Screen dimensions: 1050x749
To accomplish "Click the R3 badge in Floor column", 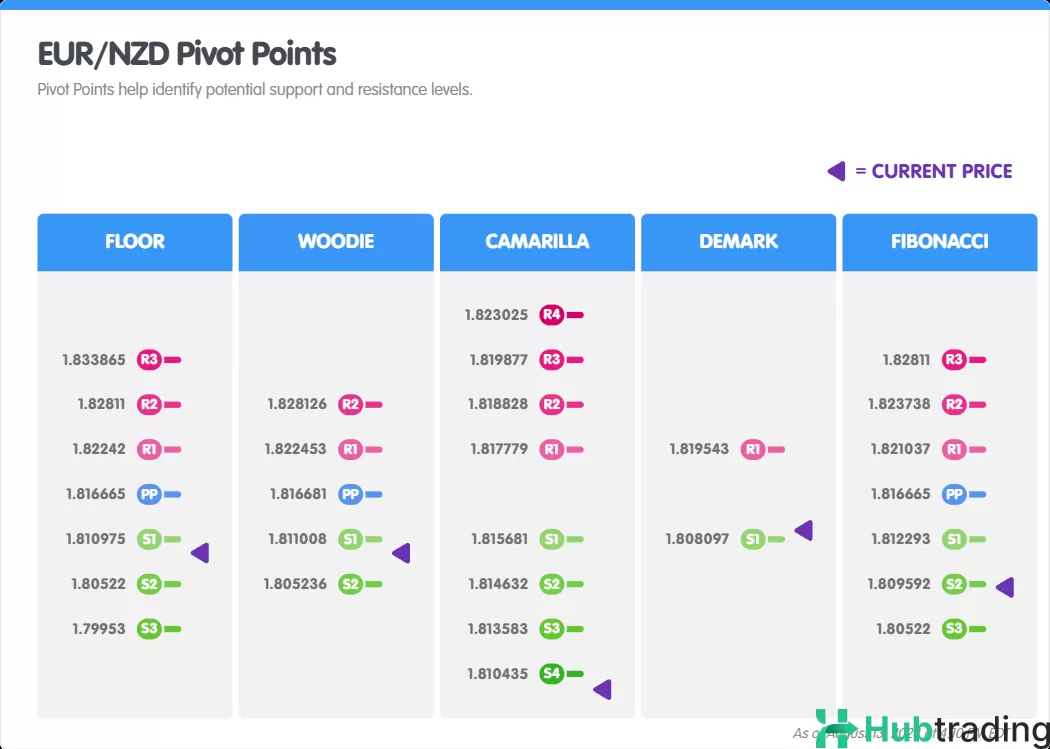I will (x=150, y=360).
